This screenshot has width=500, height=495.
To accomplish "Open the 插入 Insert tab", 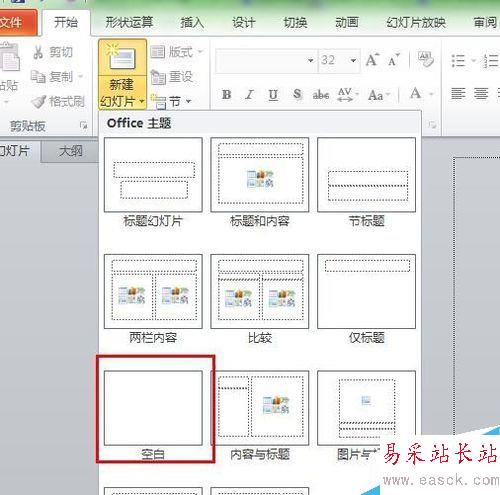I will coord(192,22).
